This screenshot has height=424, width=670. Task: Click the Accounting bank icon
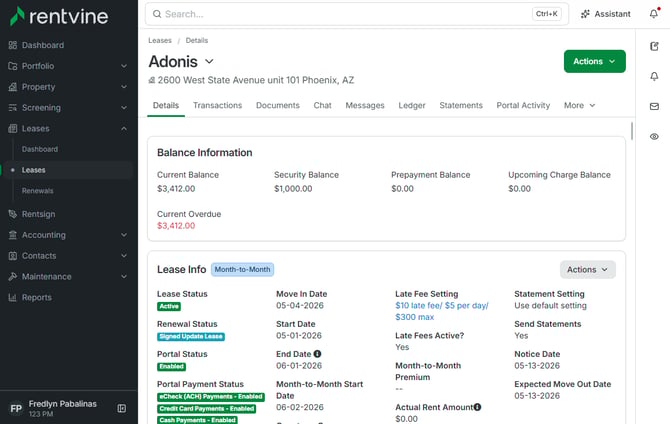click(x=13, y=235)
